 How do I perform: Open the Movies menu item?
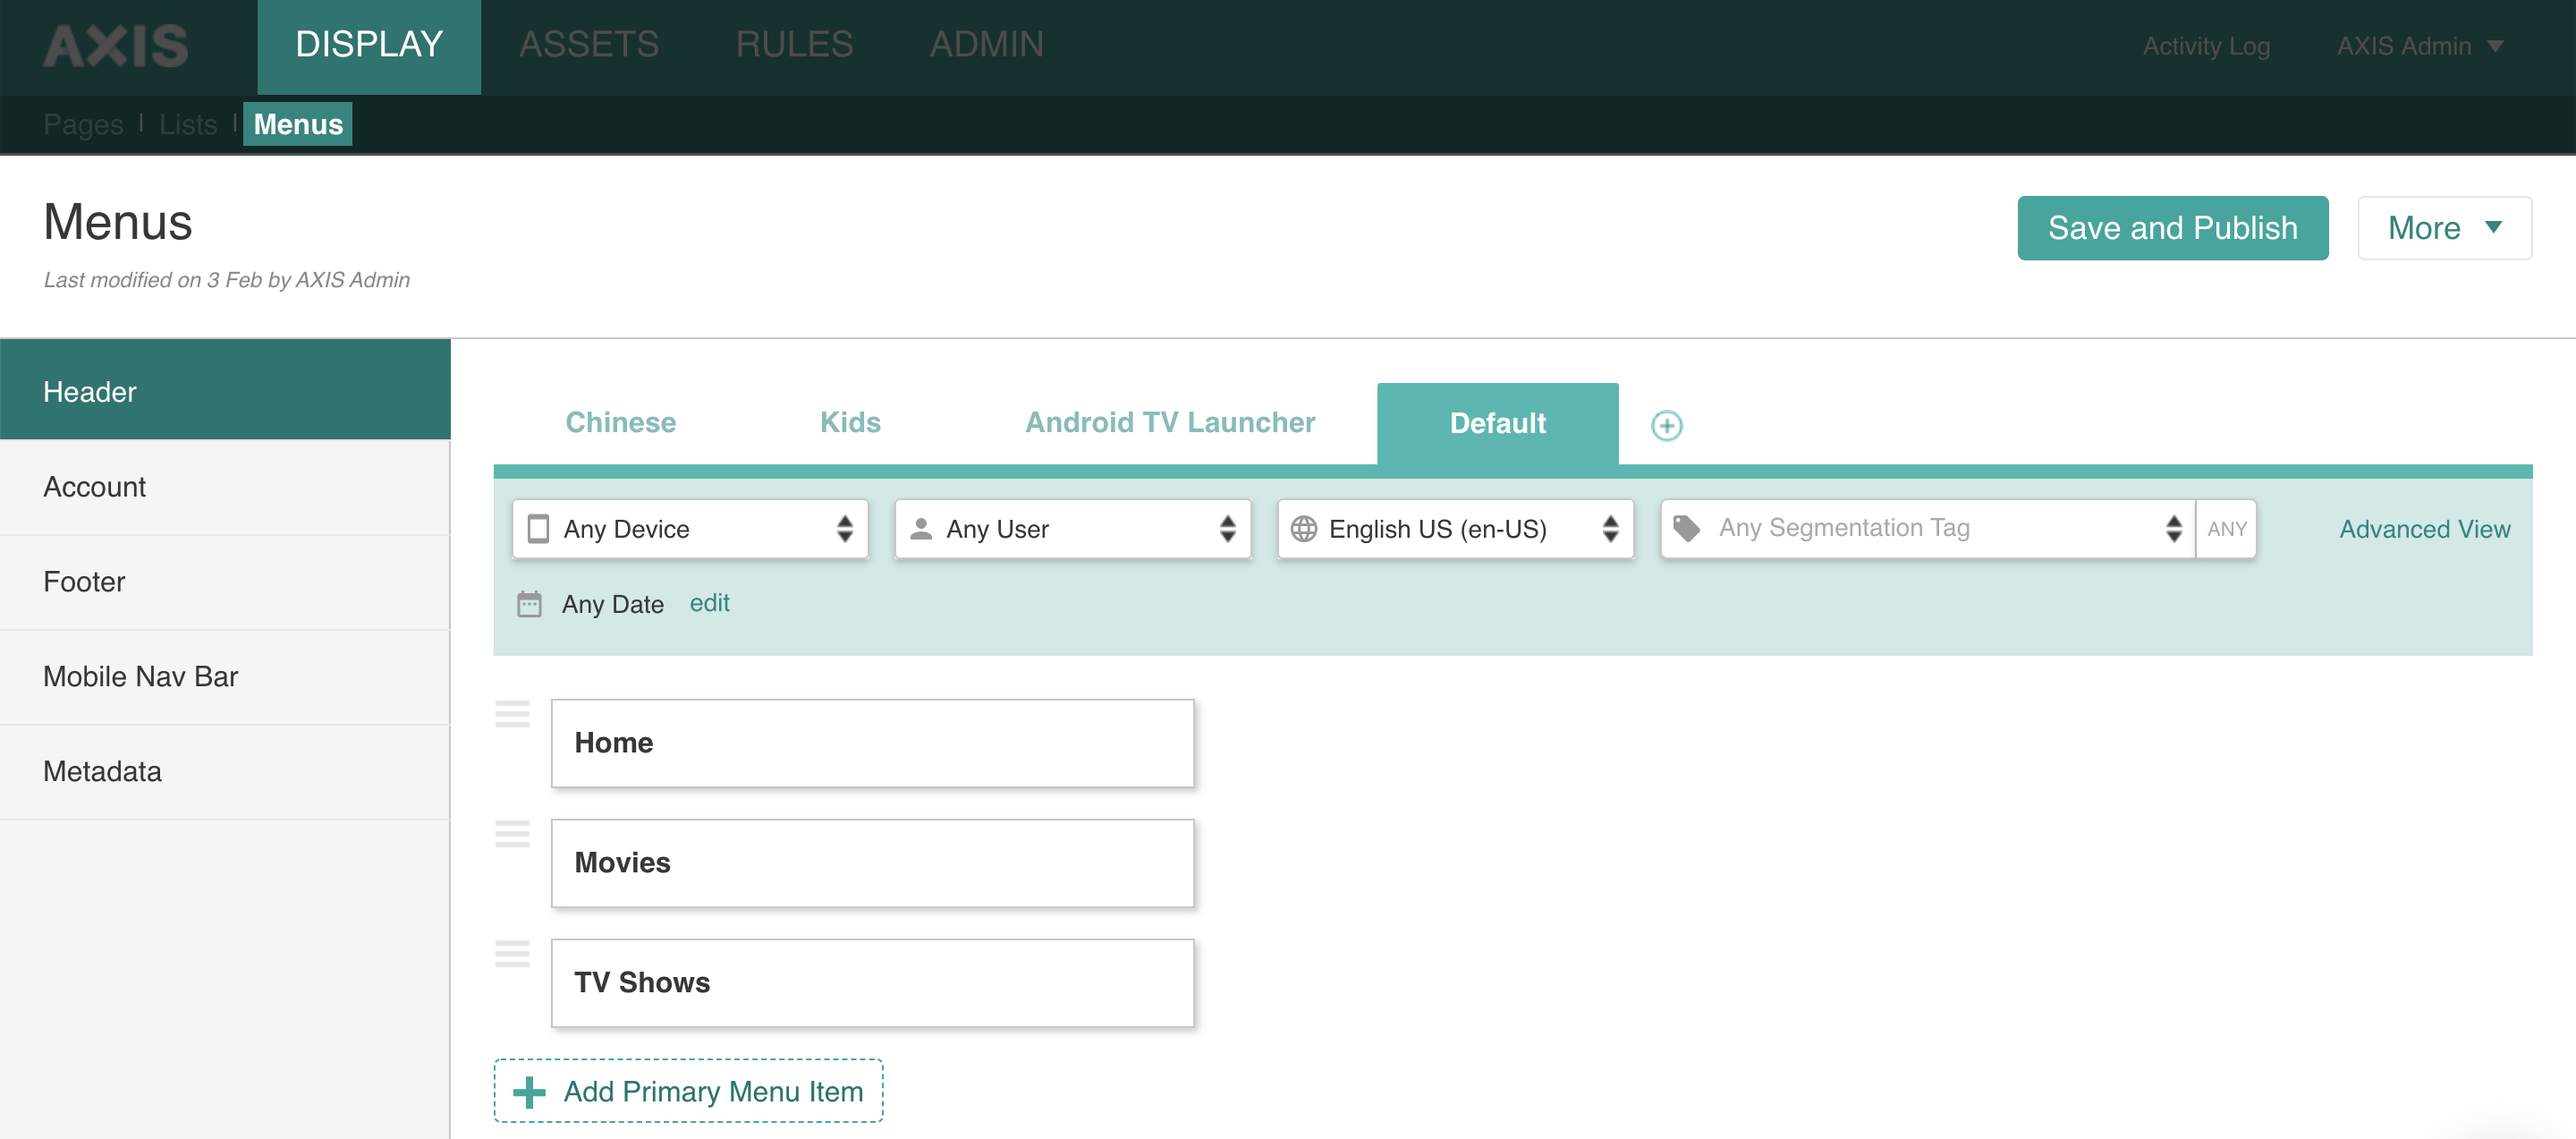click(872, 863)
